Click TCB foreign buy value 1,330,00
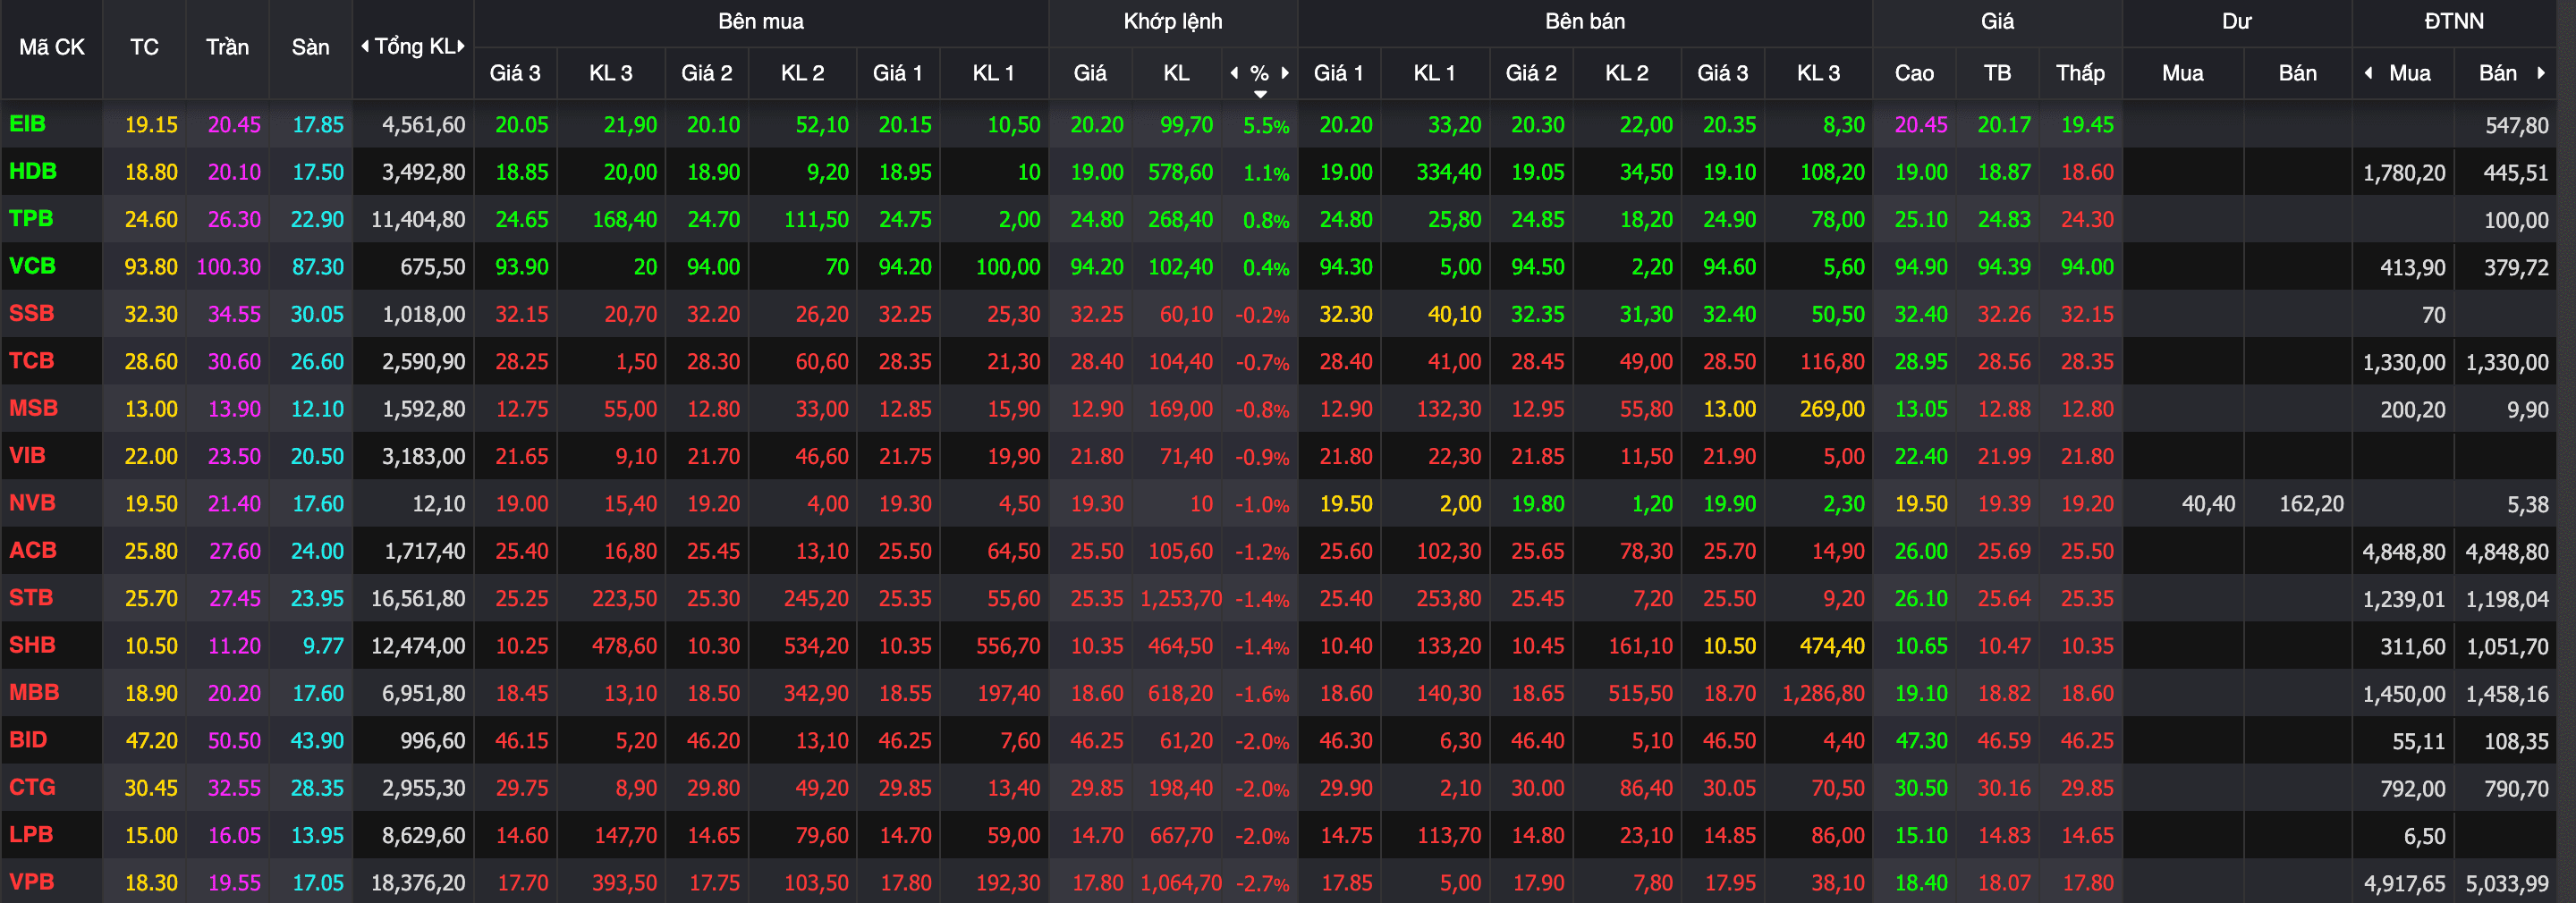Screen dimensions: 2576x903 coord(2404,362)
